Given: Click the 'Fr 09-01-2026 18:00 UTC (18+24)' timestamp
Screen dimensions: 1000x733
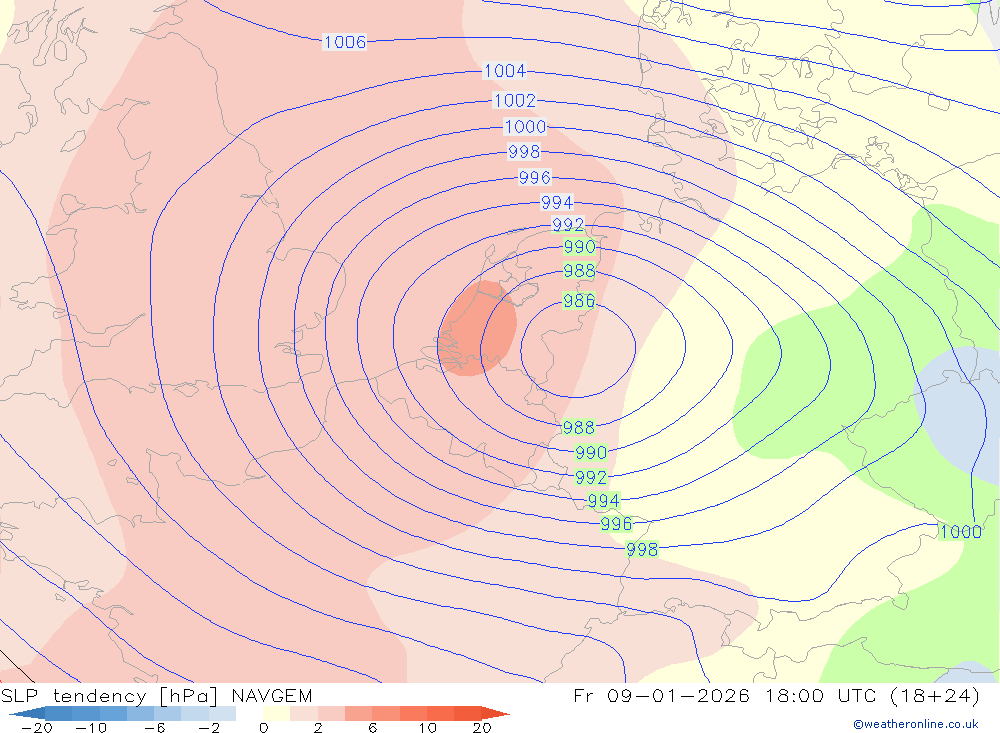Looking at the screenshot, I should [x=776, y=696].
